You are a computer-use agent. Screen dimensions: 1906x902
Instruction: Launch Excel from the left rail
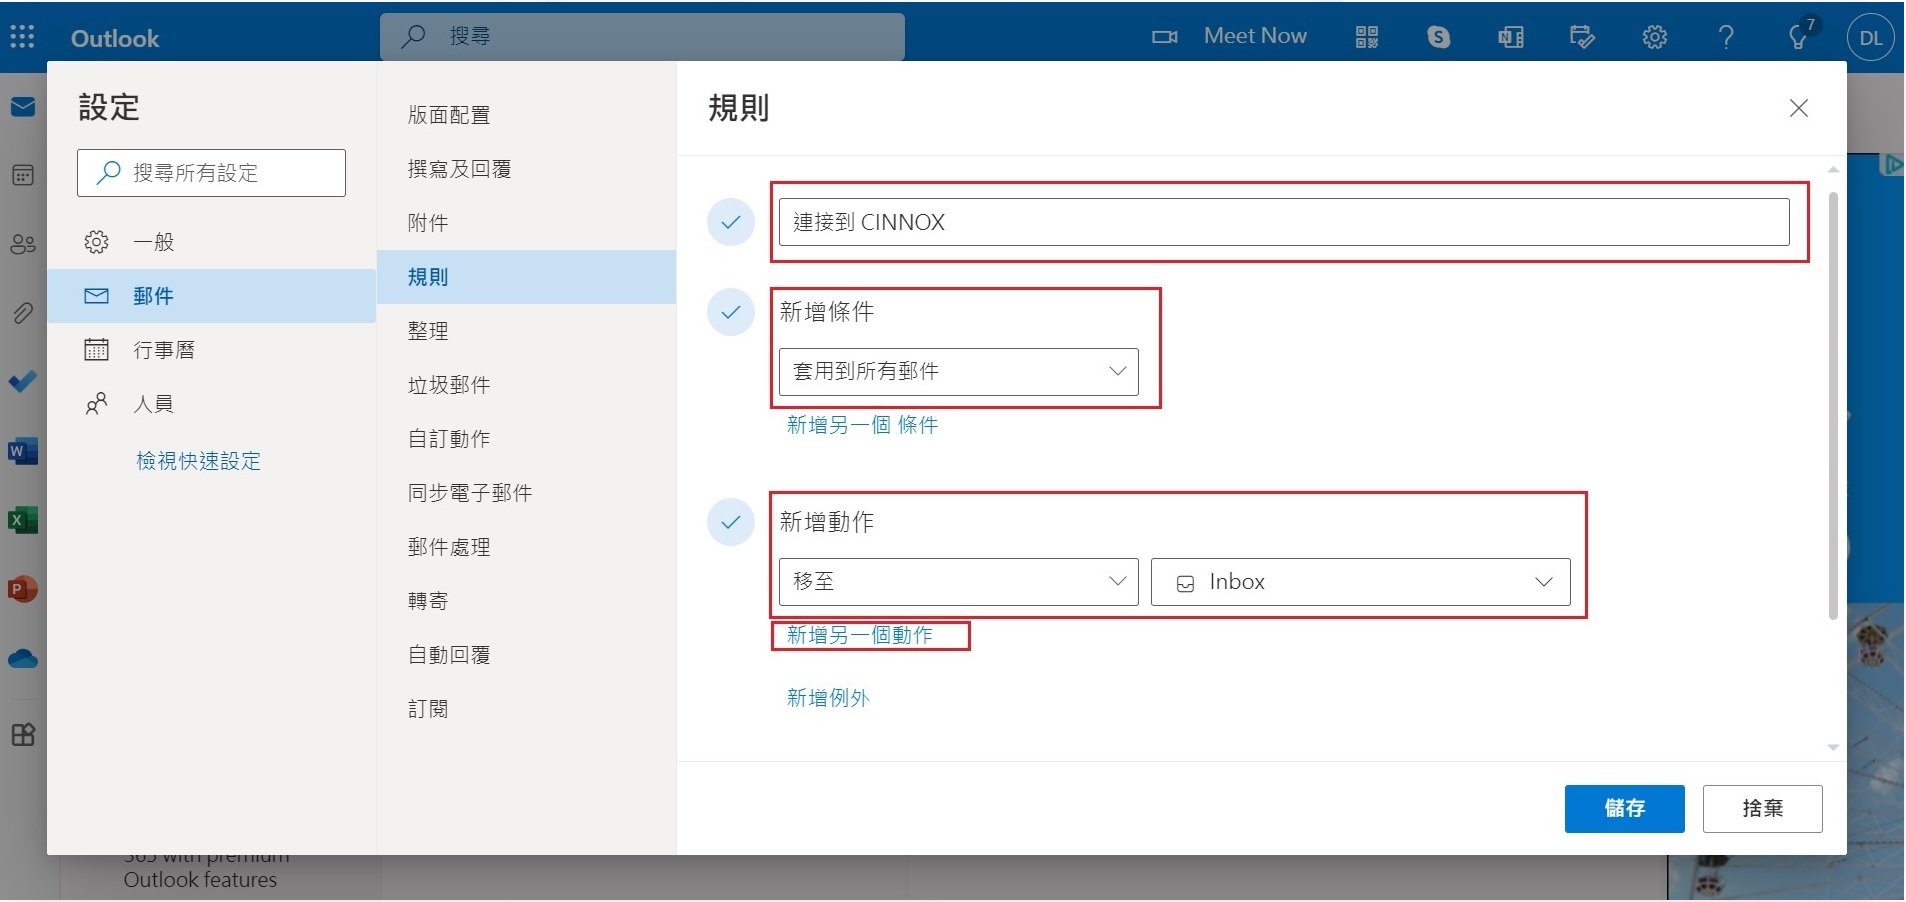pyautogui.click(x=22, y=520)
